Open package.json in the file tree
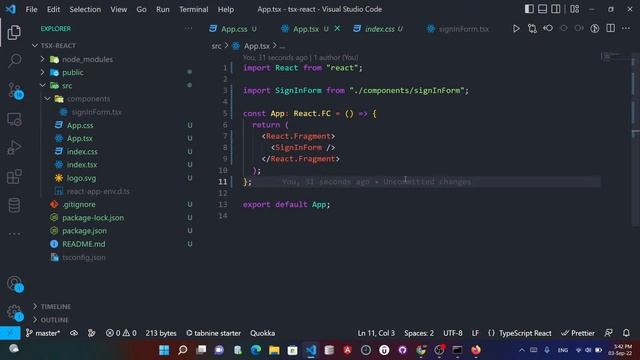Viewport: 640px width, 360px height. click(x=84, y=231)
